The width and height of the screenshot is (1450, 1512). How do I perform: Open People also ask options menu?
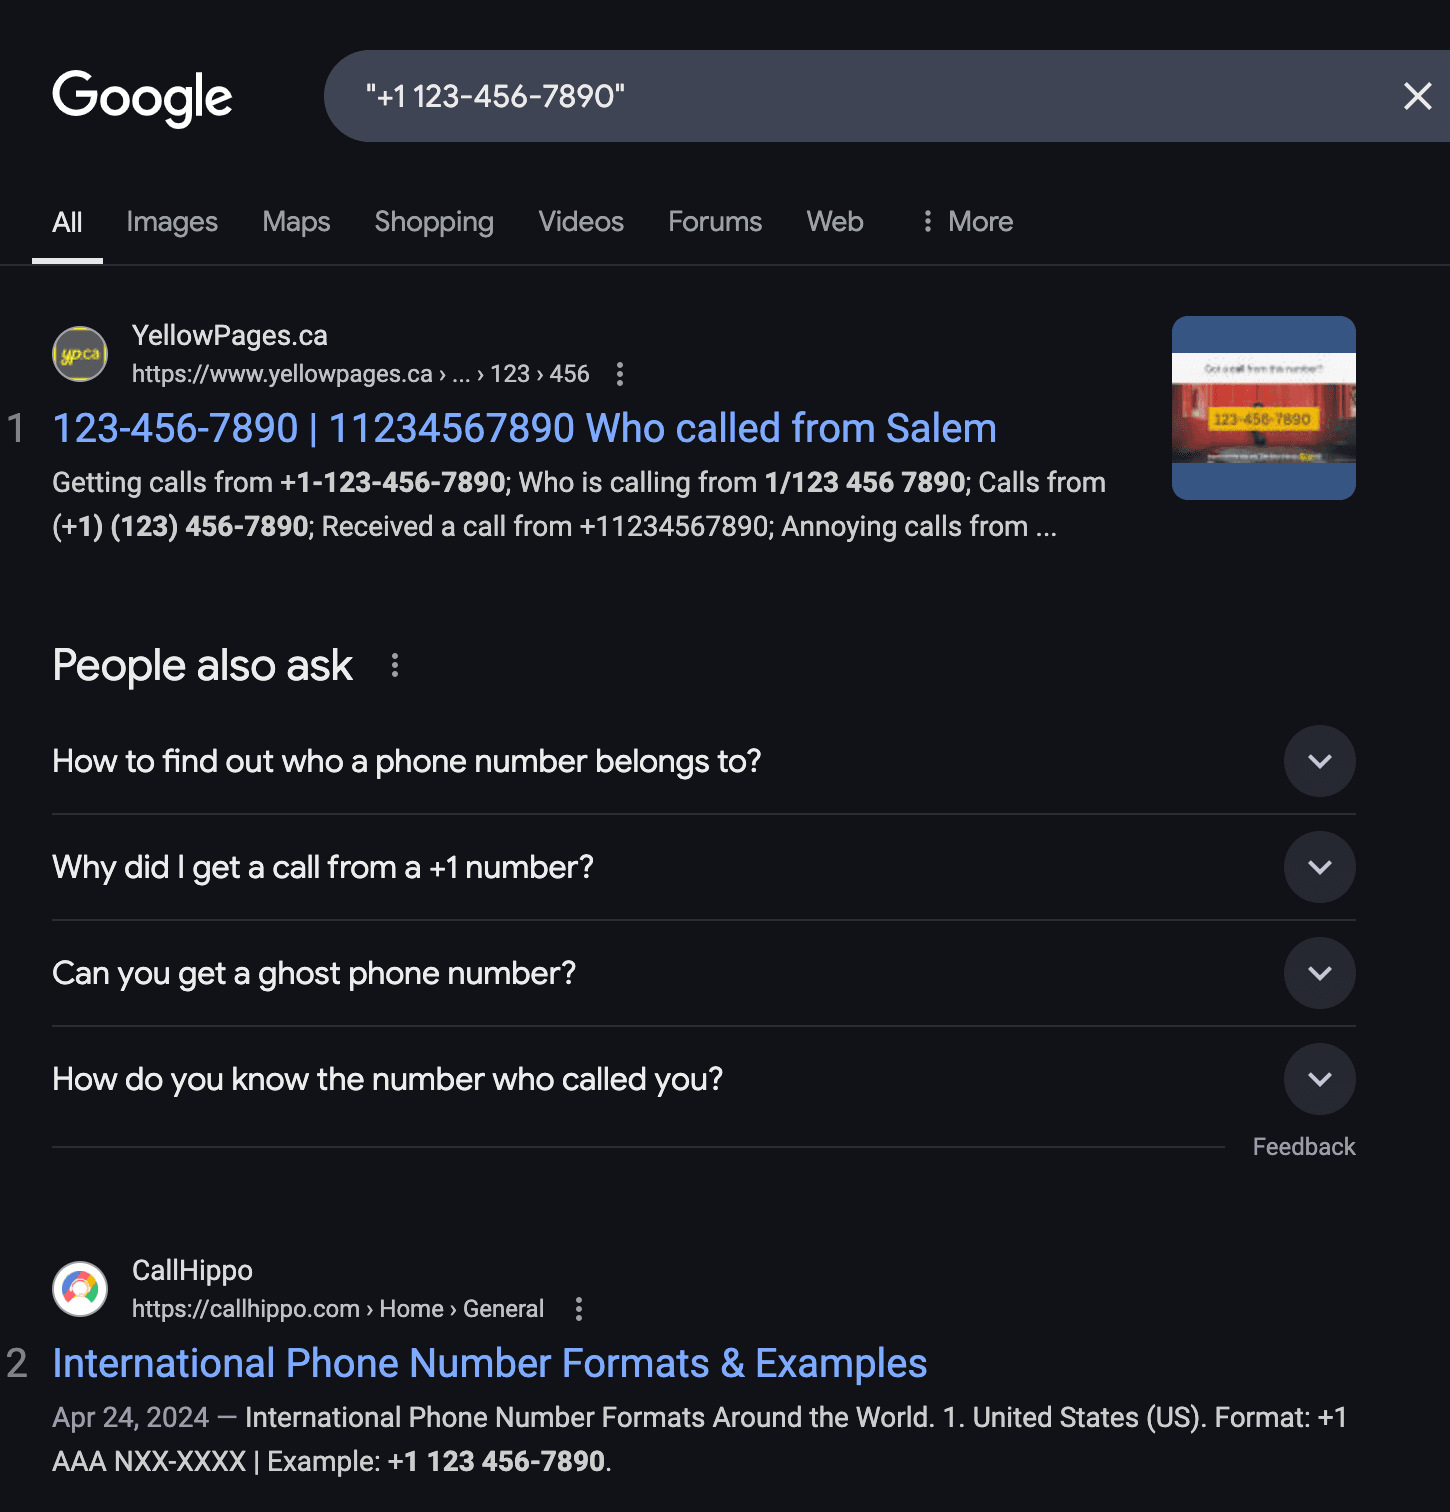[395, 666]
